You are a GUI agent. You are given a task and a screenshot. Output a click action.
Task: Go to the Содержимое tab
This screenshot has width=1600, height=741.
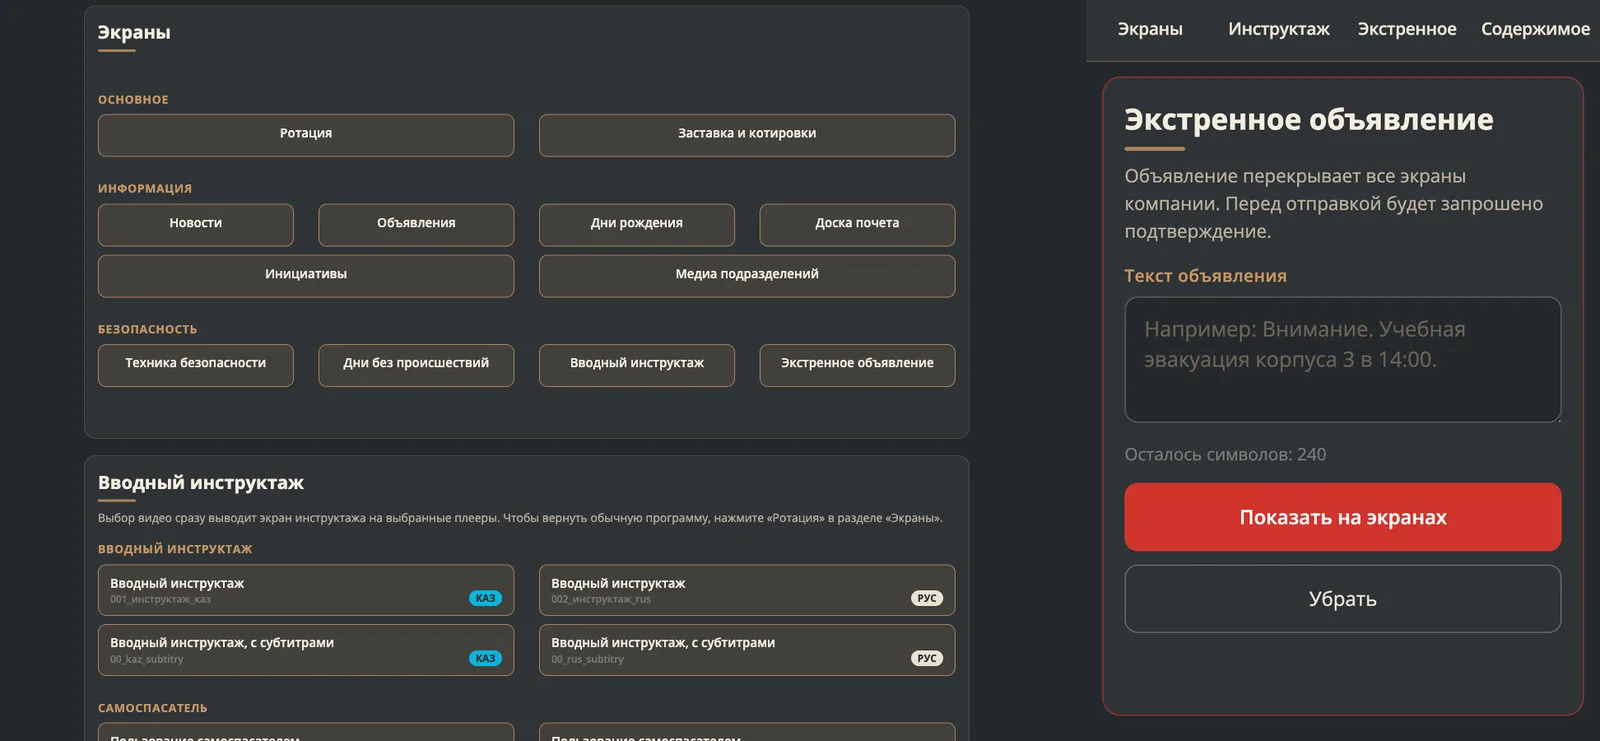(1535, 29)
